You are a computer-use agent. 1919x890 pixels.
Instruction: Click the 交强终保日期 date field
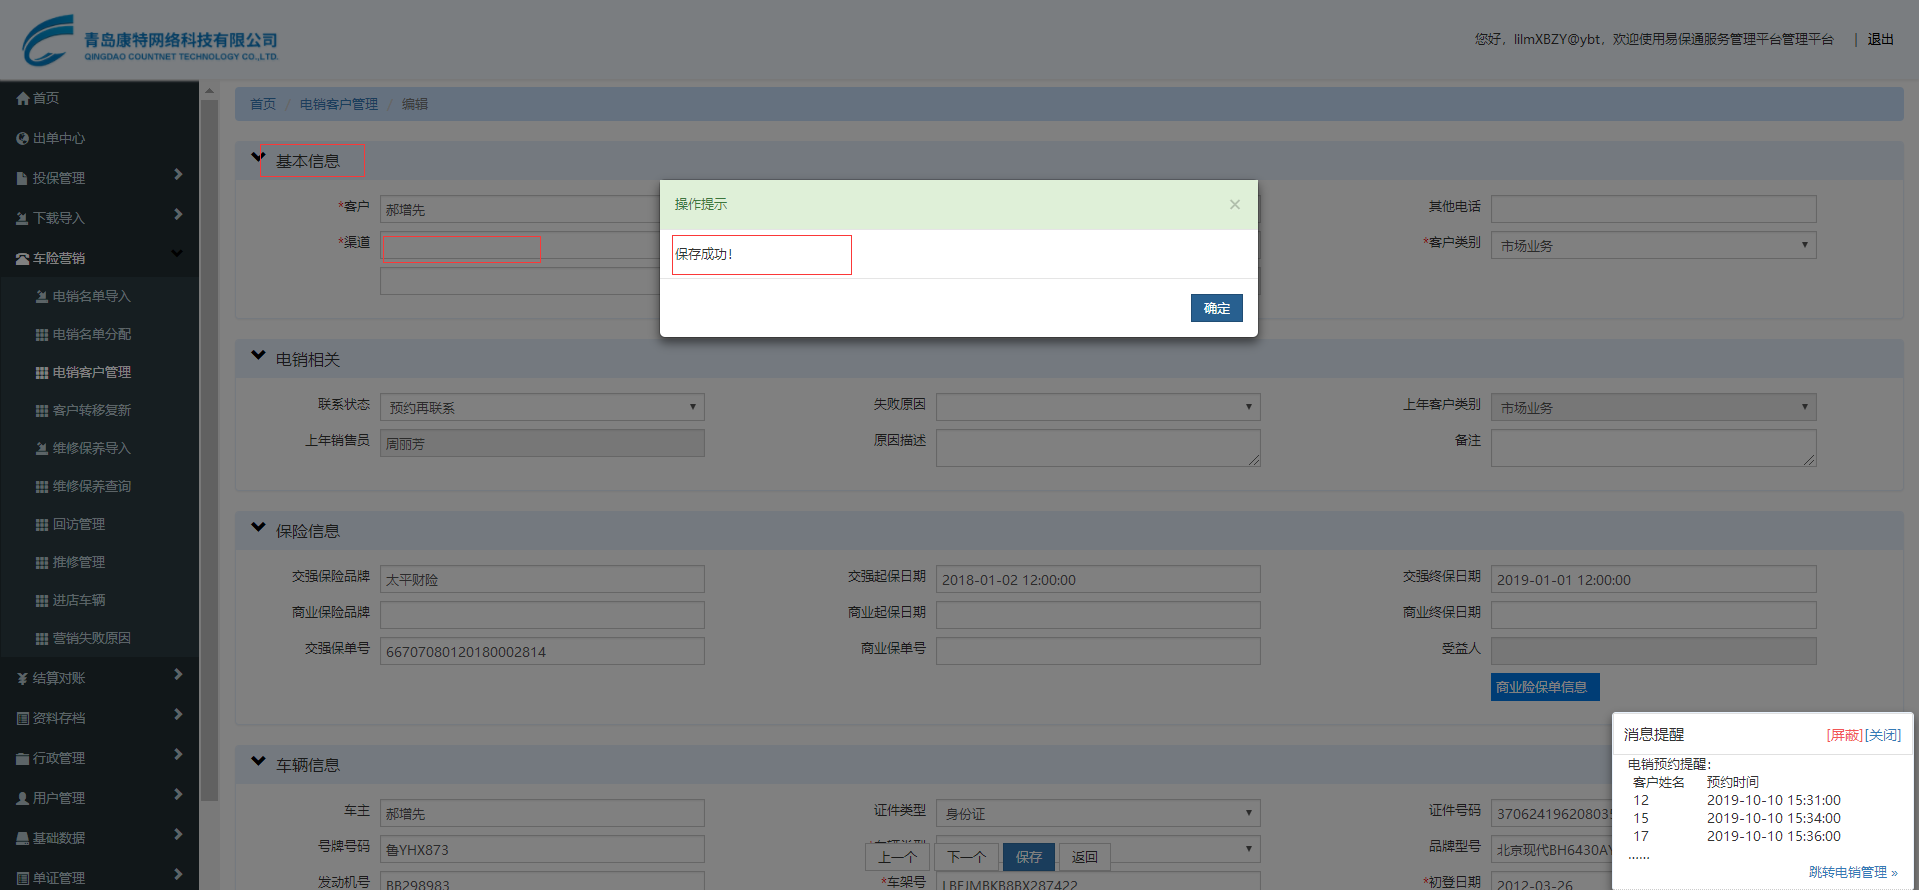pos(1653,579)
